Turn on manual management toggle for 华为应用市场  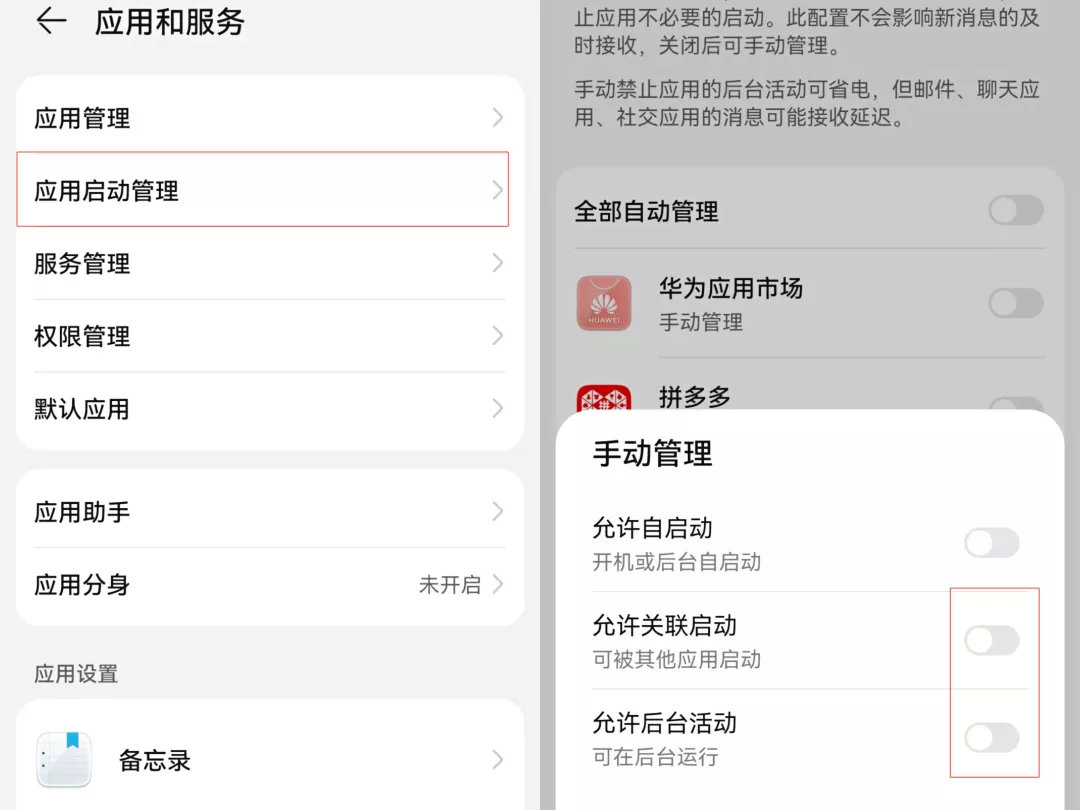click(x=1015, y=303)
